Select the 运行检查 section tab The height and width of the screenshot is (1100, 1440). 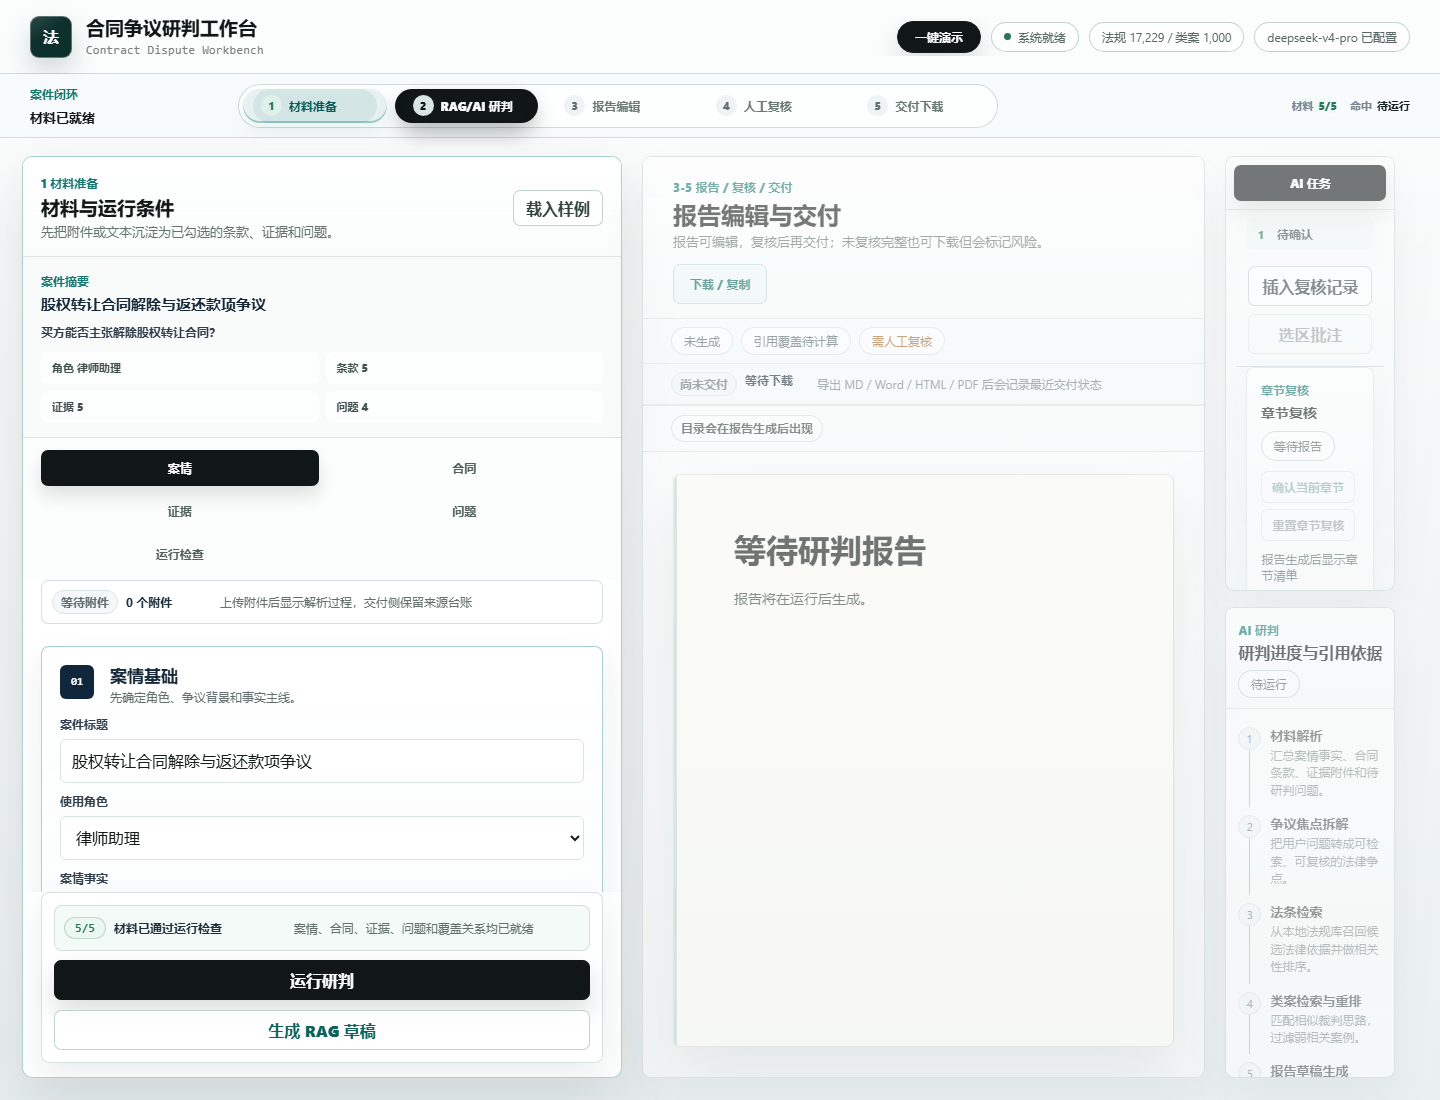[x=180, y=554]
